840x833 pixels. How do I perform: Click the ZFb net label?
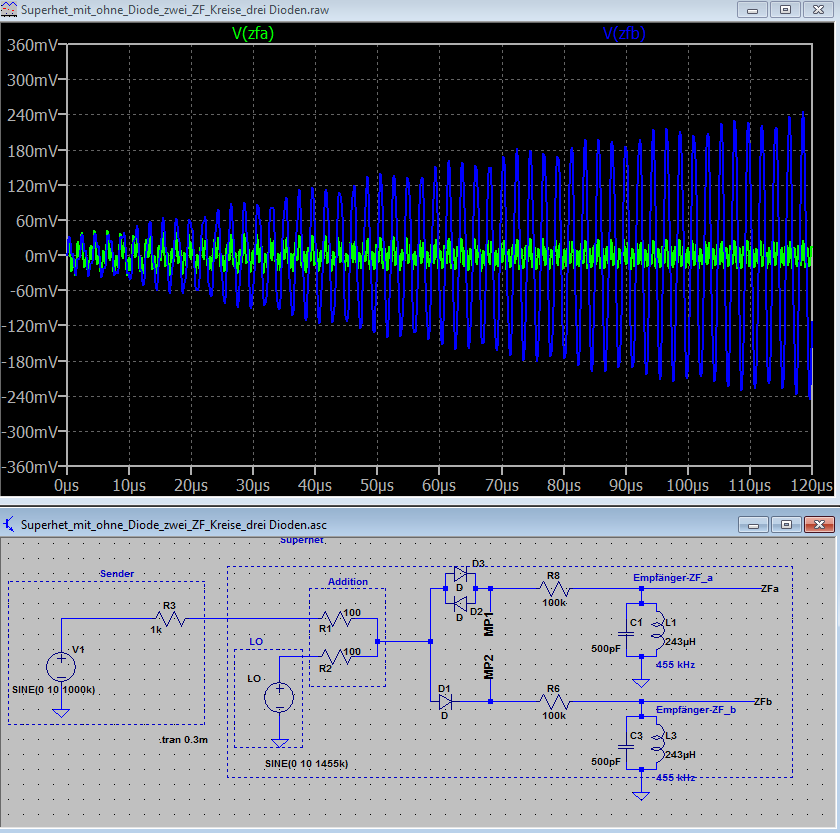(x=763, y=702)
